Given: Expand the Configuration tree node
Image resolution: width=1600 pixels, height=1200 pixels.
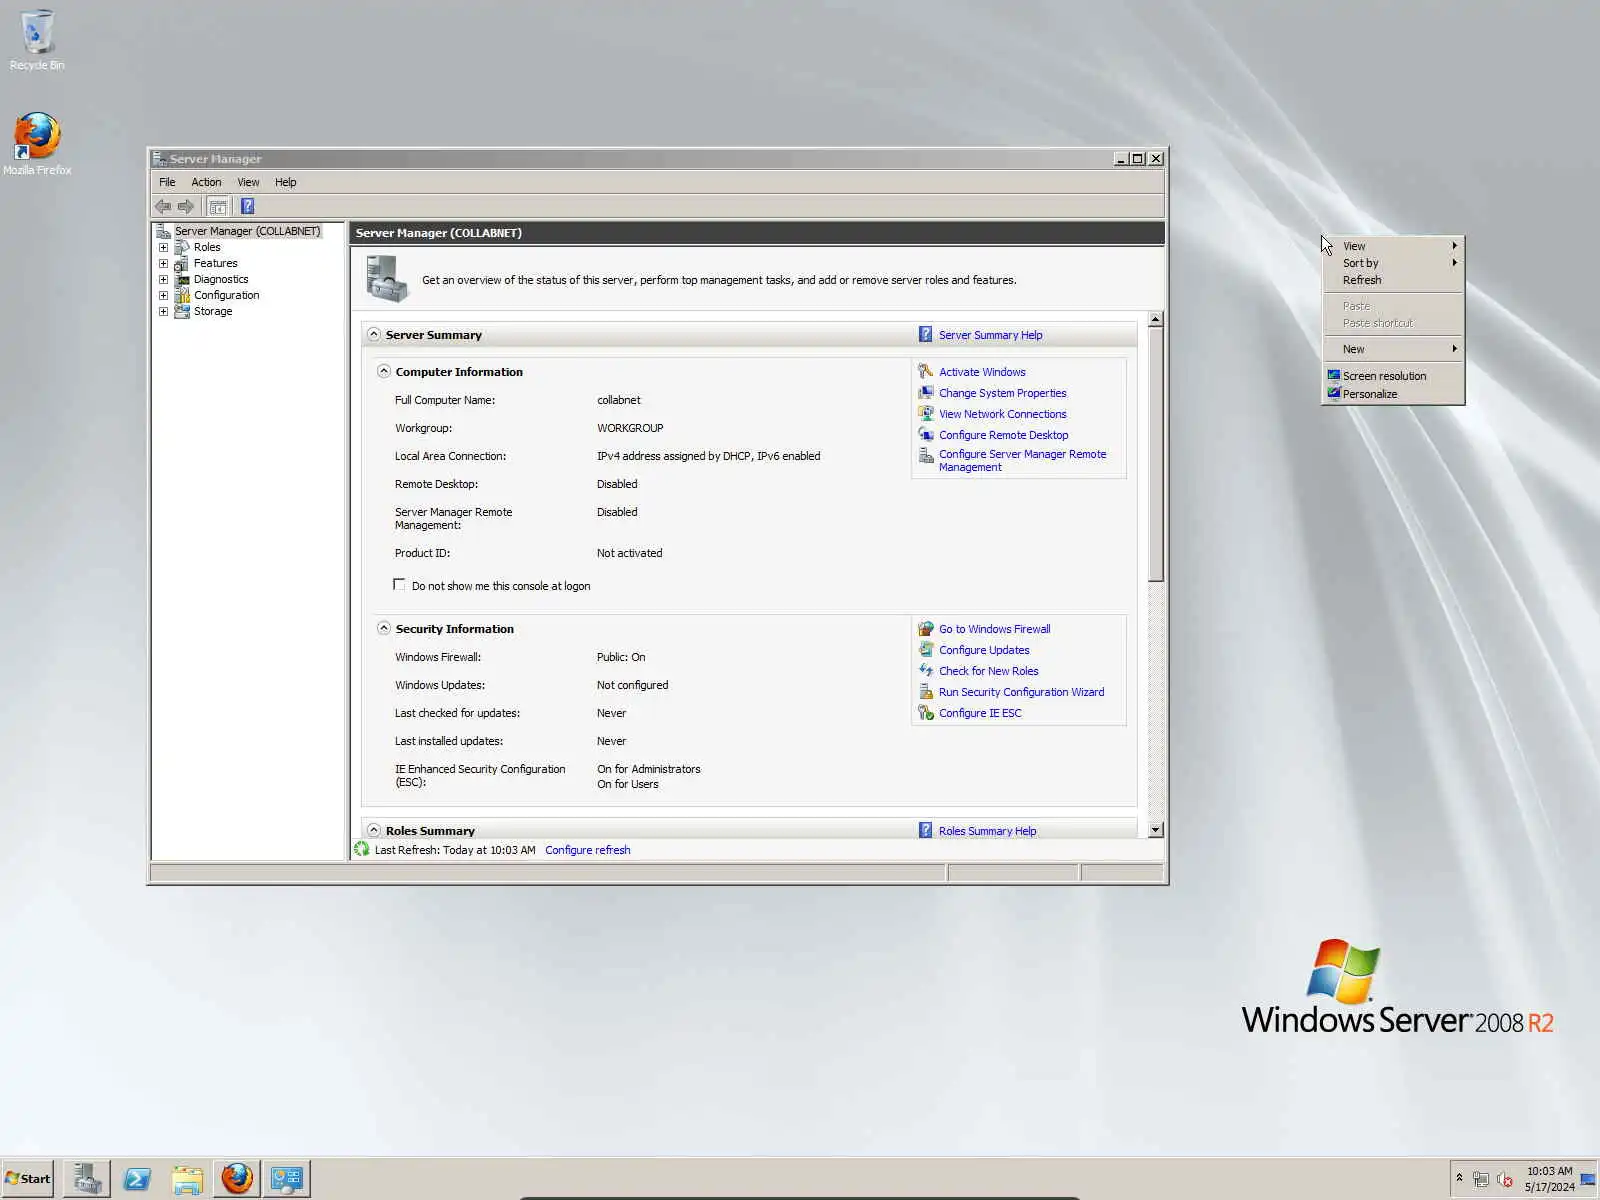Looking at the screenshot, I should click(x=164, y=295).
